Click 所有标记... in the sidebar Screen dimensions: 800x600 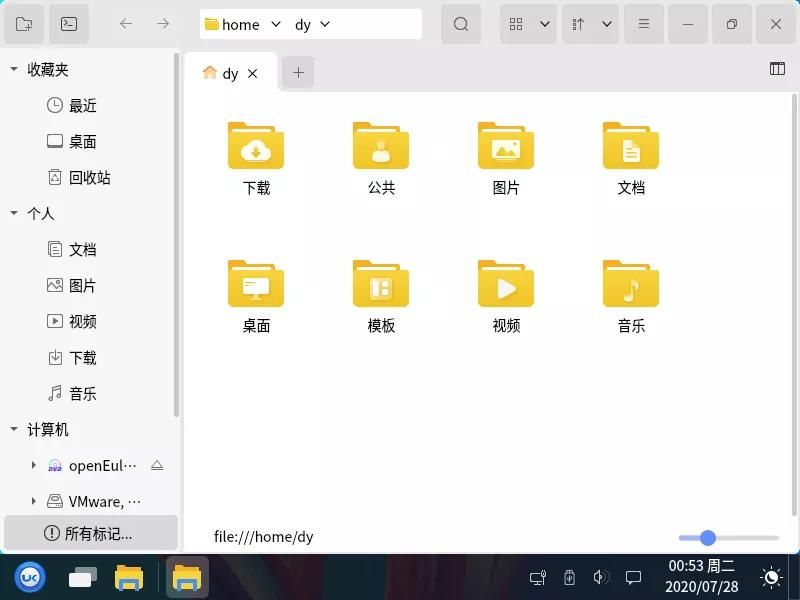coord(91,533)
